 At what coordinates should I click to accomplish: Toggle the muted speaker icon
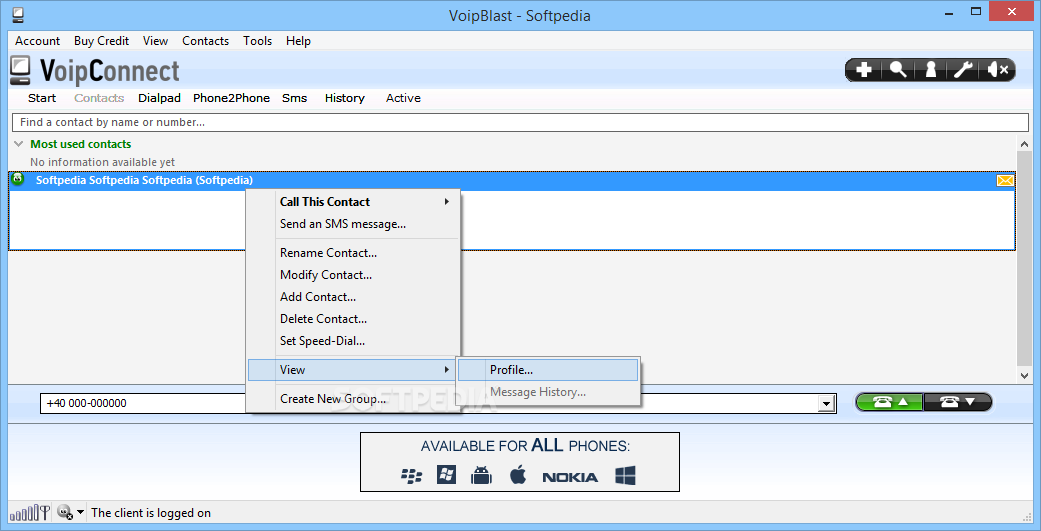998,70
